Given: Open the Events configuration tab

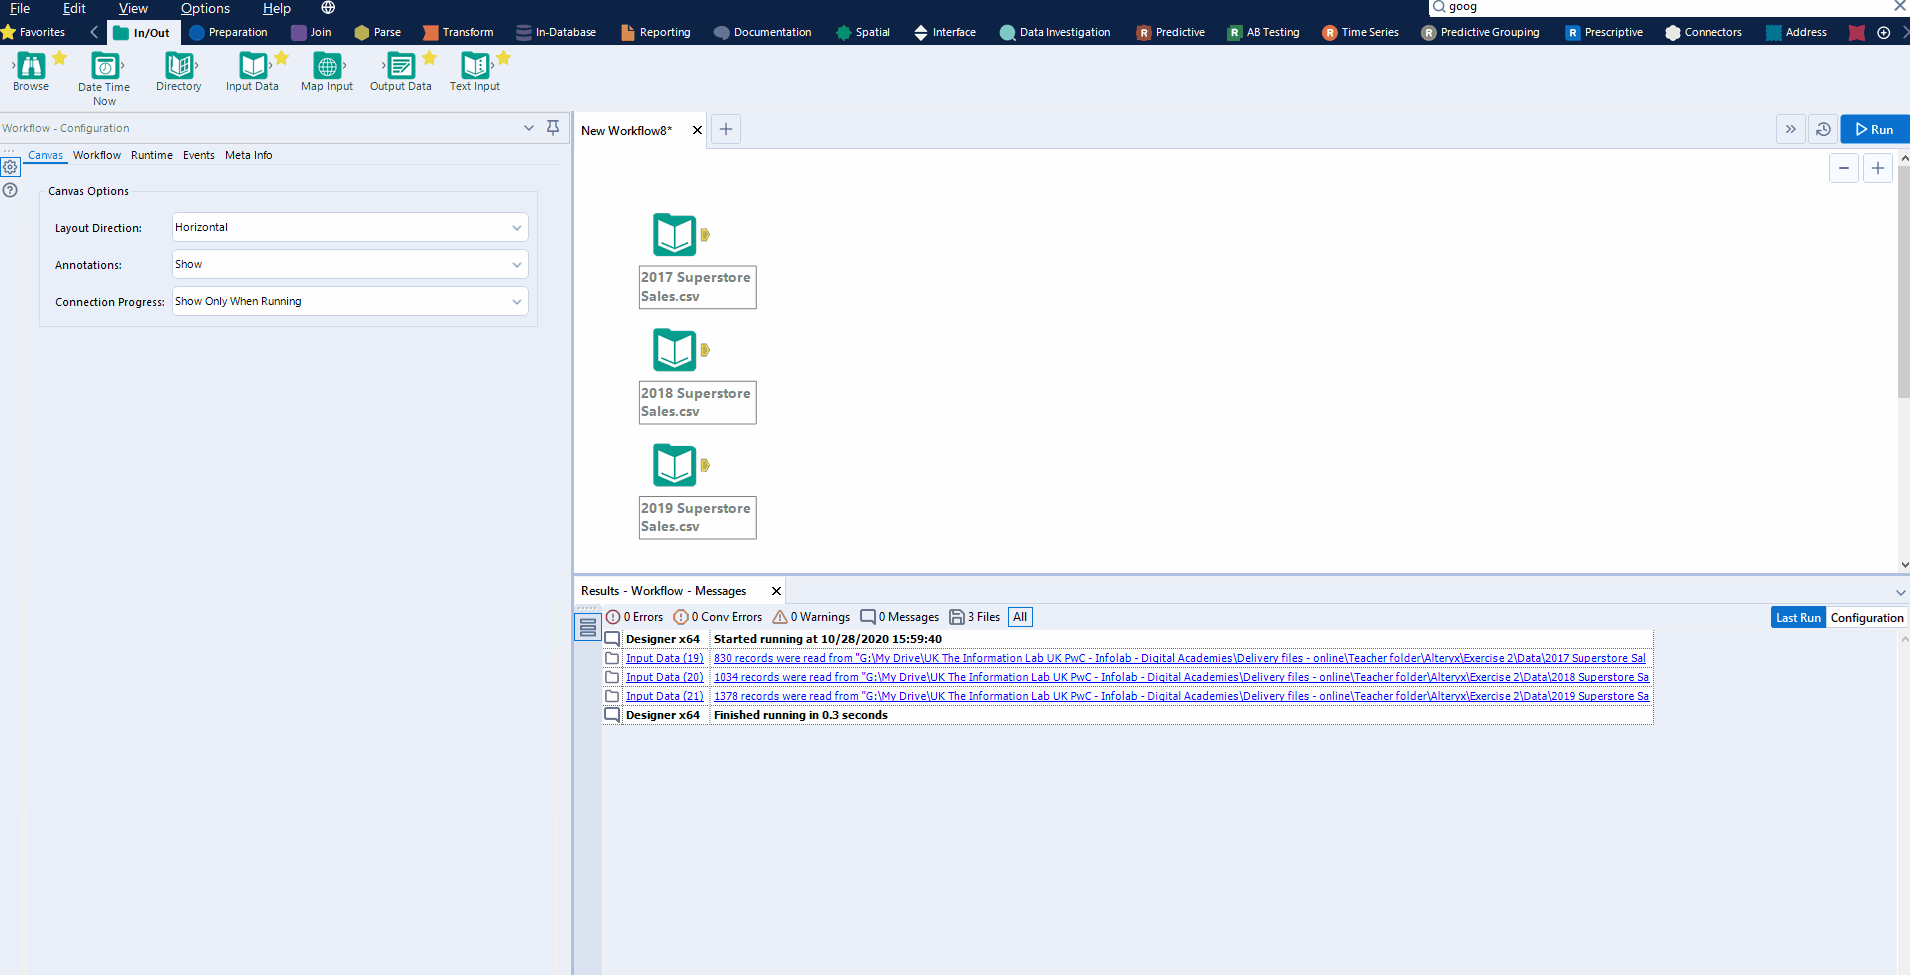Looking at the screenshot, I should (x=199, y=155).
